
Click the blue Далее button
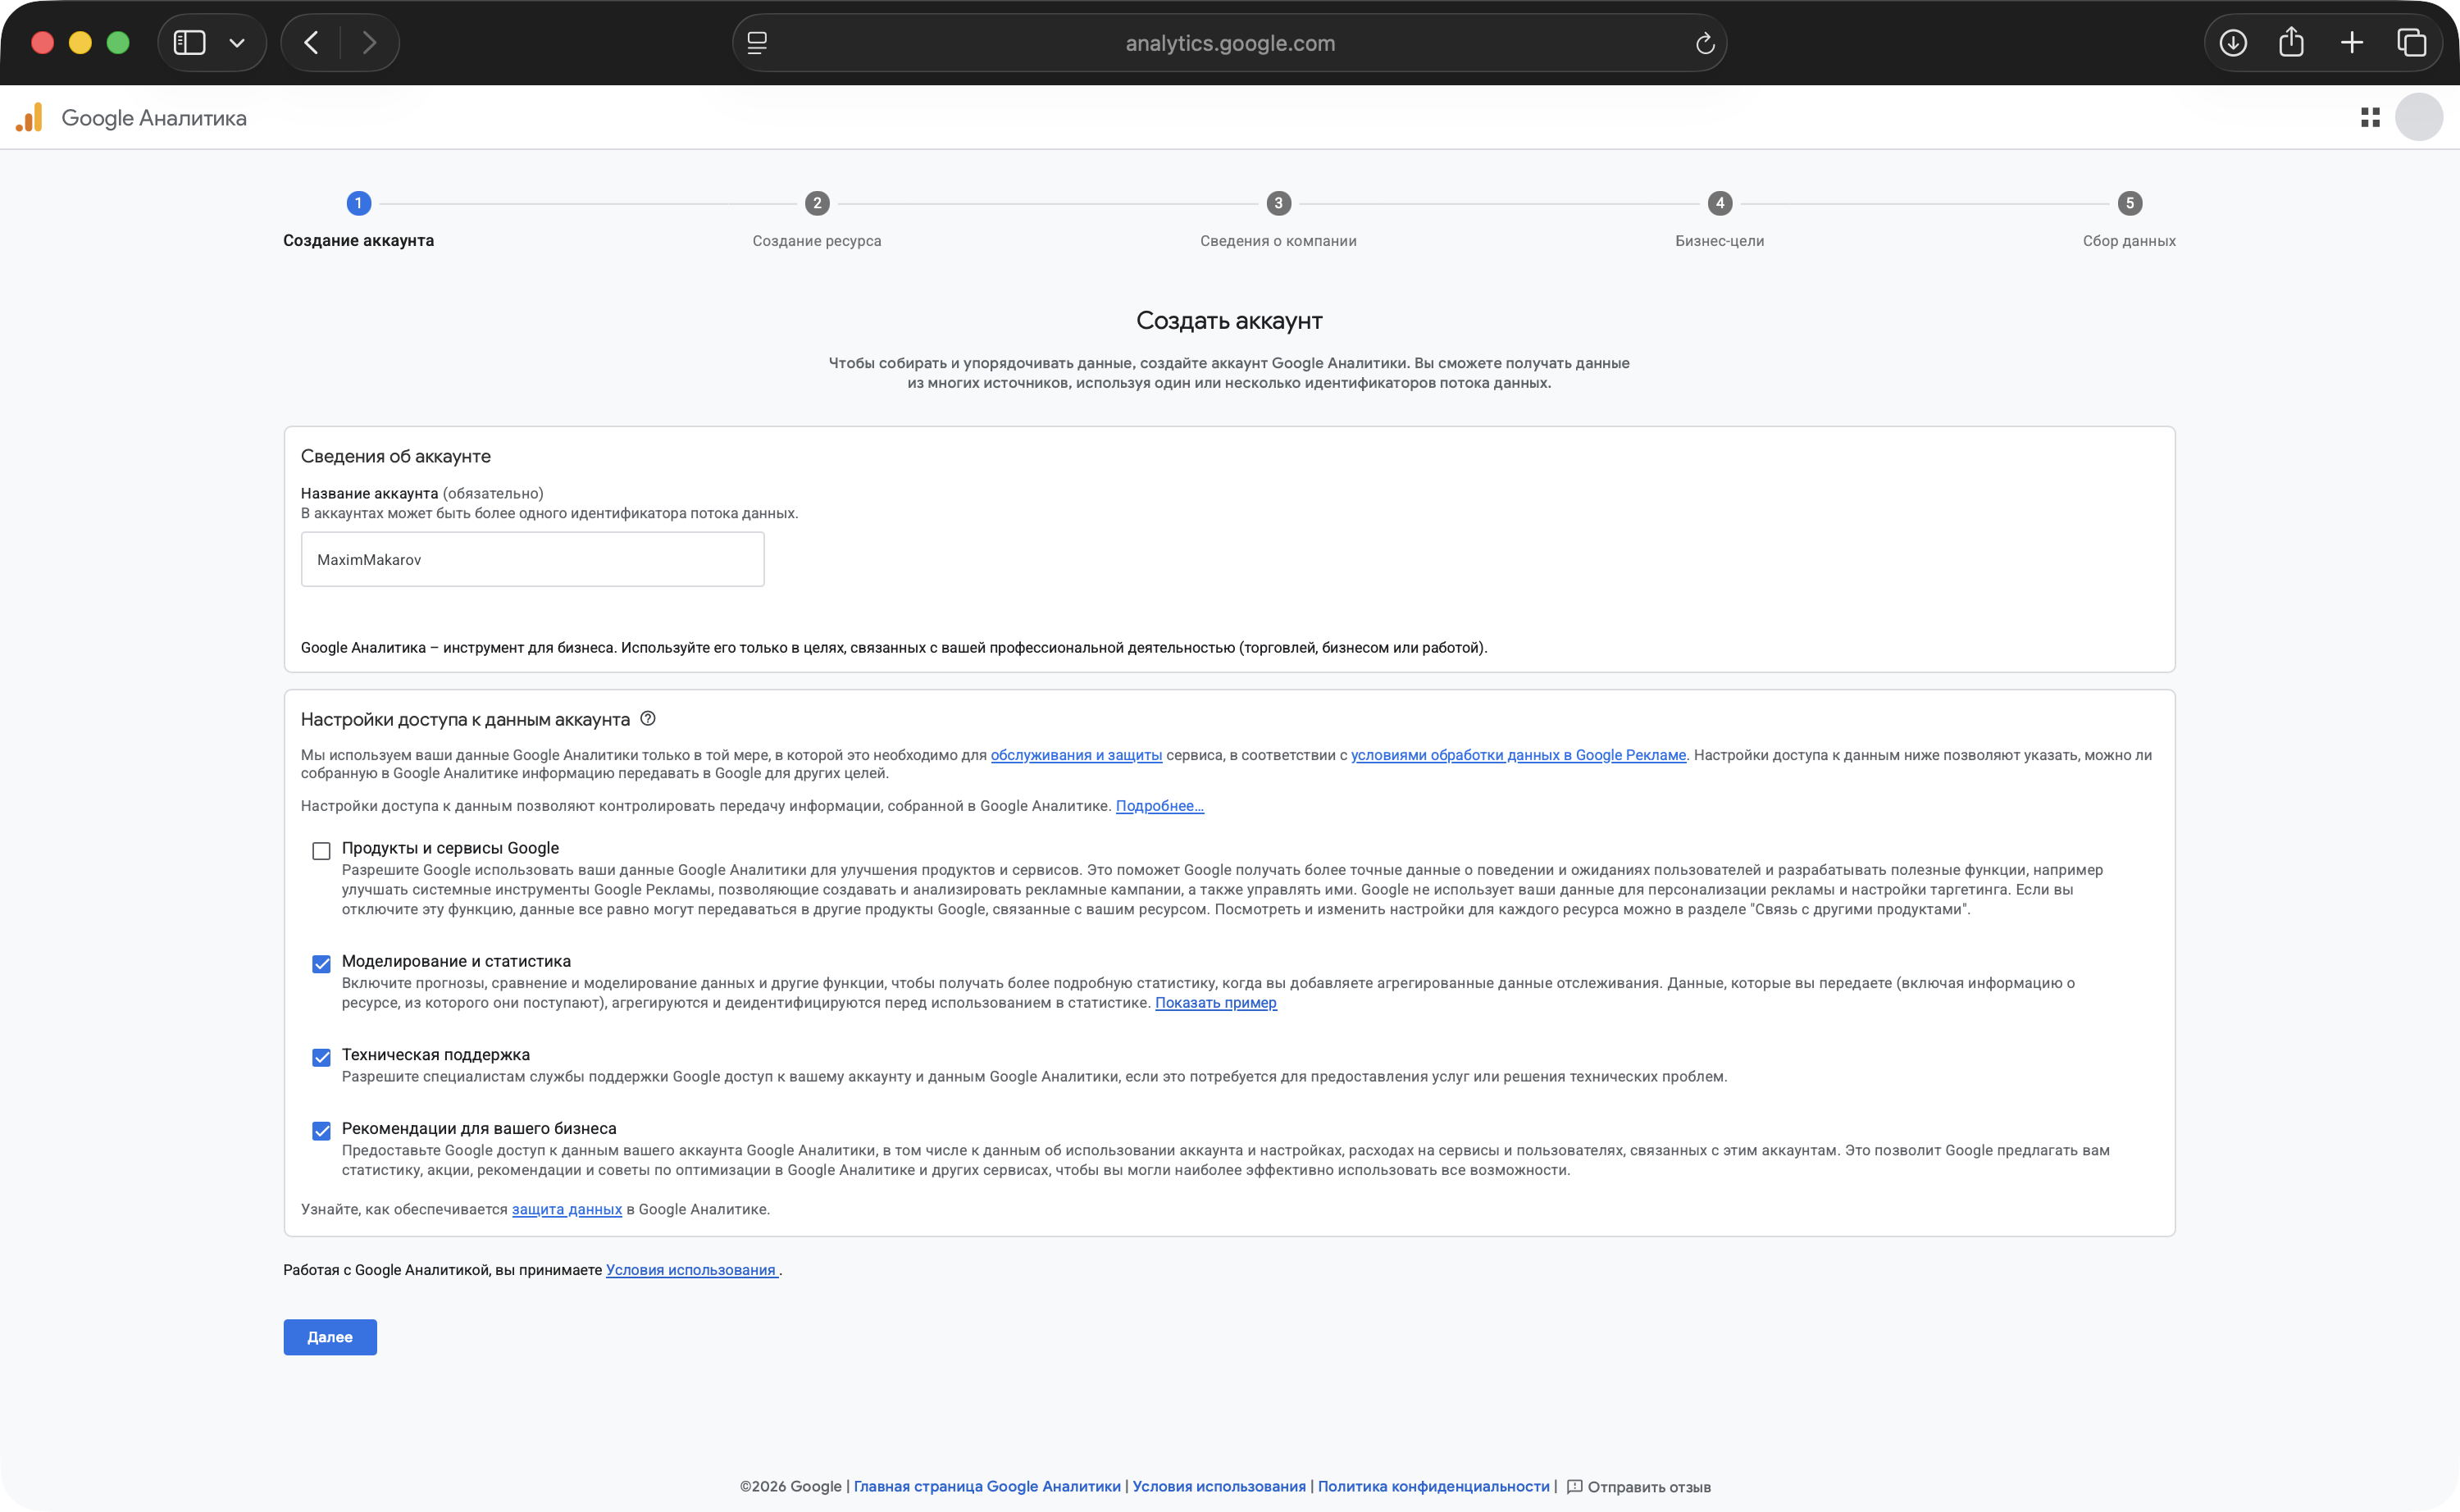point(330,1337)
